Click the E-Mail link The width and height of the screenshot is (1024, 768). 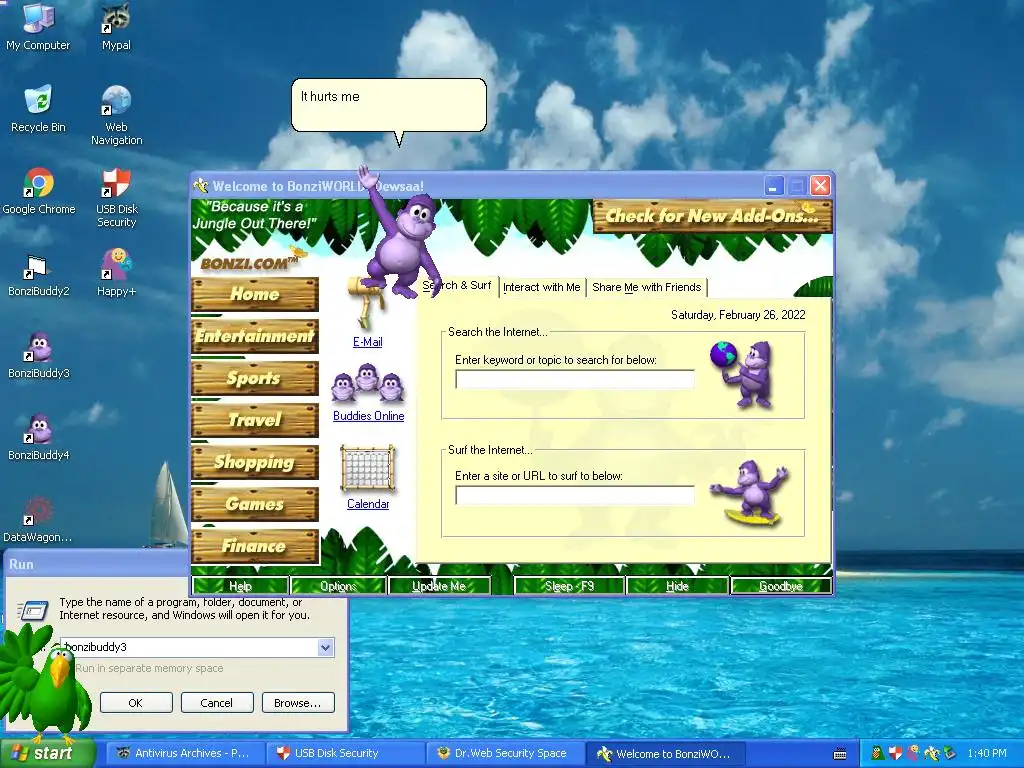click(368, 342)
